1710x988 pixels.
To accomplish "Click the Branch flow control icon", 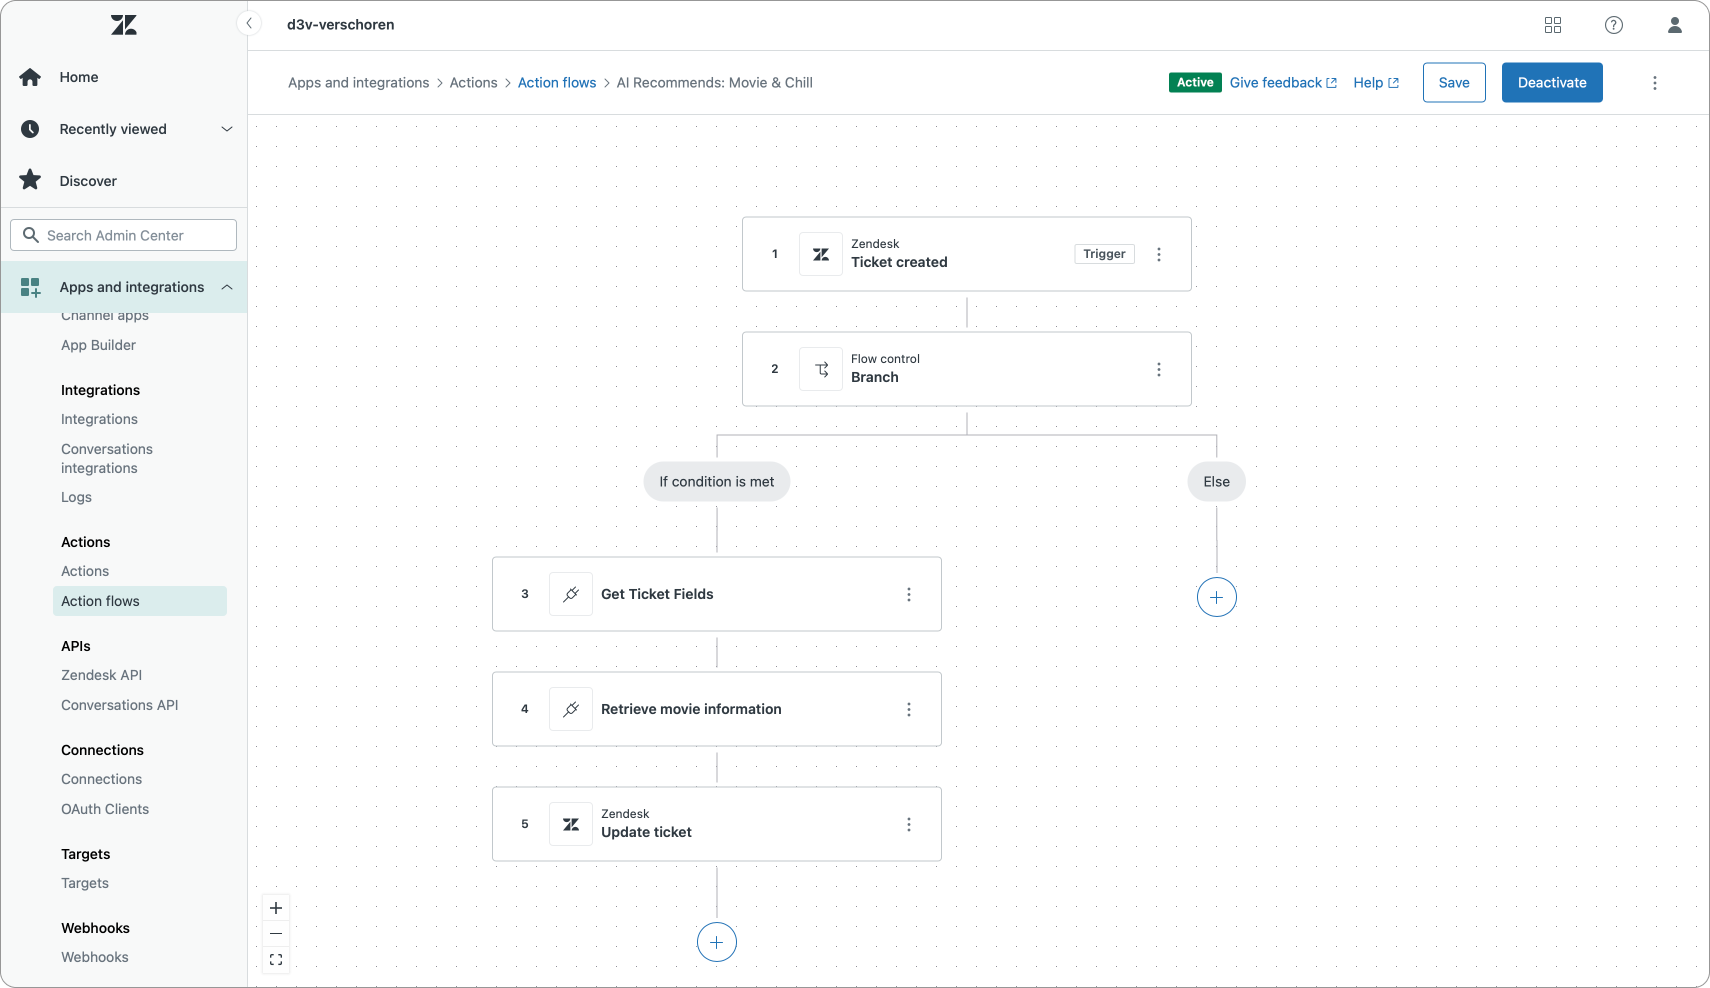I will [x=821, y=369].
